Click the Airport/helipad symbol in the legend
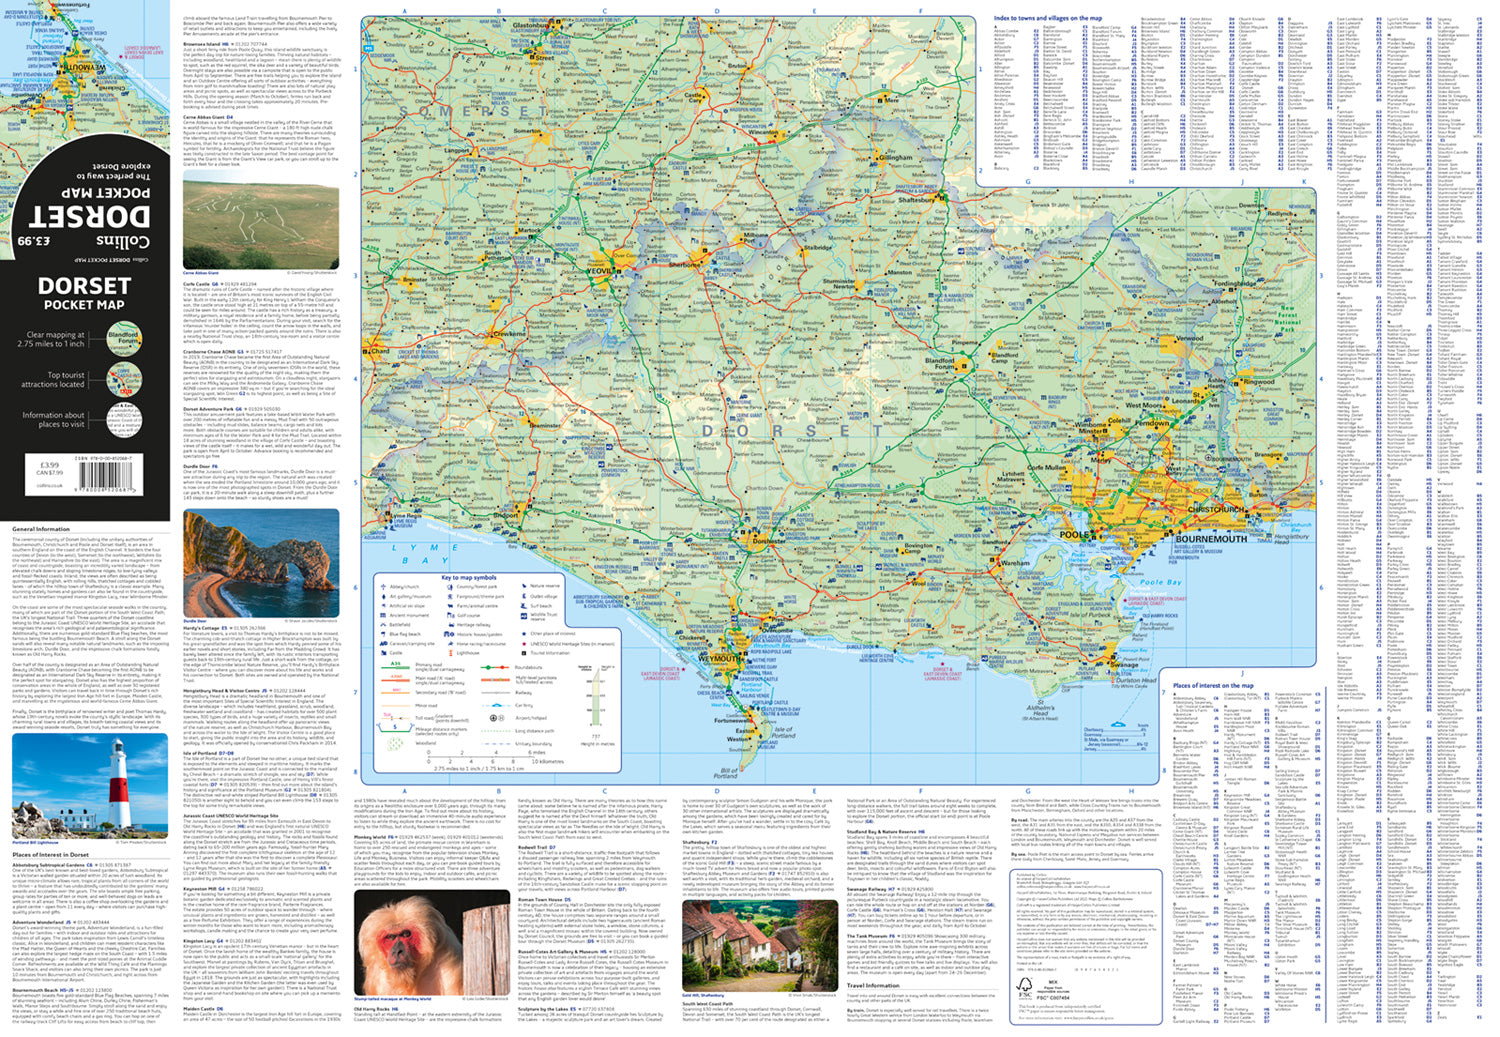1500x1037 pixels. [x=493, y=718]
